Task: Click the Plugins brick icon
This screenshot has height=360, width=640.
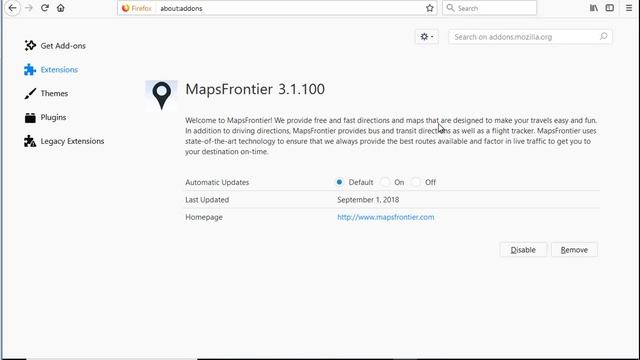Action: click(30, 118)
